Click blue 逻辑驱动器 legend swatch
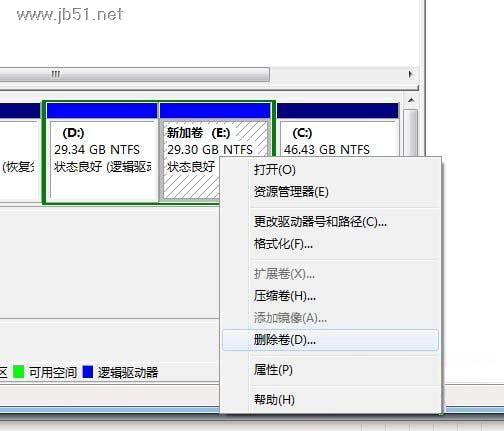This screenshot has height=431, width=504. [x=88, y=372]
